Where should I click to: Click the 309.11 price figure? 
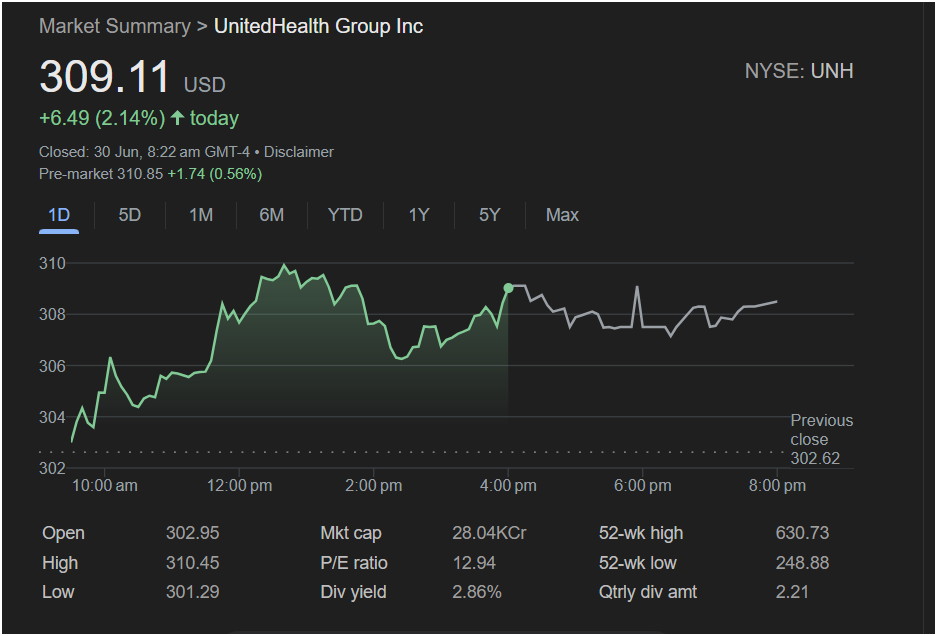point(105,77)
